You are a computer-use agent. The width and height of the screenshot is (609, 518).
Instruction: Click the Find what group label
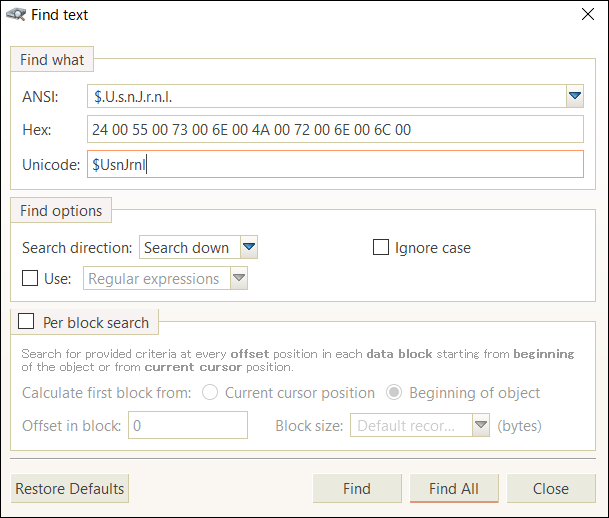tap(52, 59)
